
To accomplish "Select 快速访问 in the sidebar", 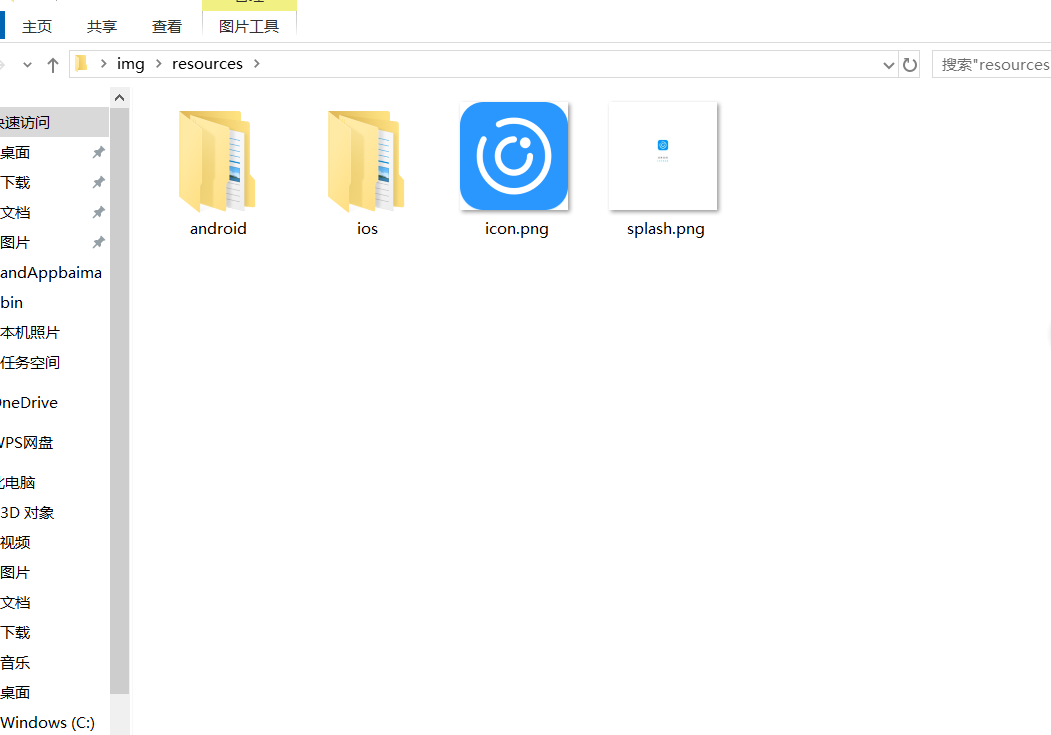I will pos(54,123).
